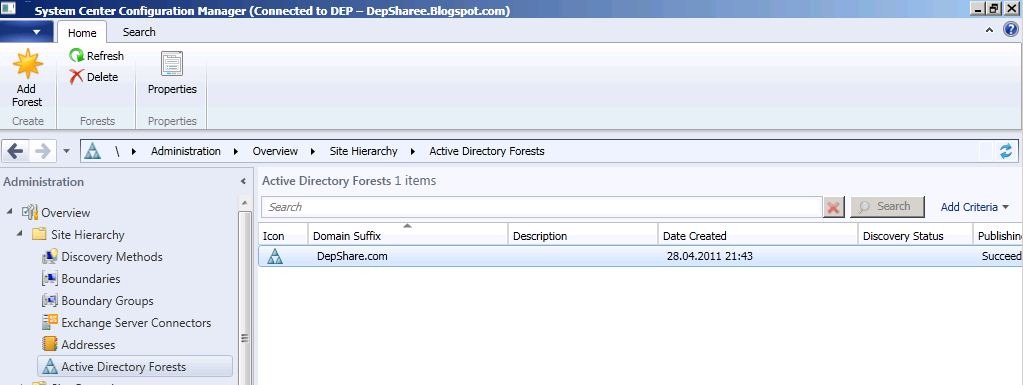This screenshot has height=385, width=1023.
Task: Open Boundary Groups in the tree
Action: pos(108,301)
